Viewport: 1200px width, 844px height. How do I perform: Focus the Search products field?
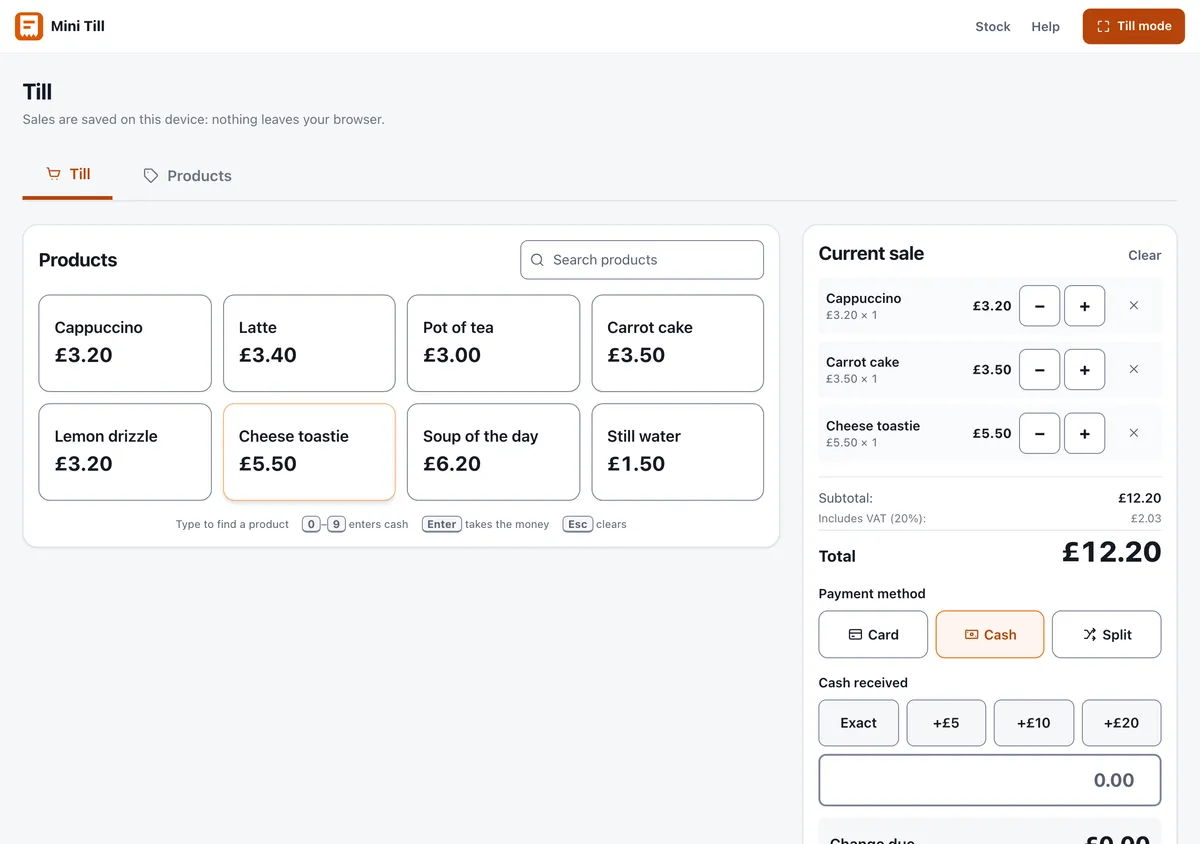pyautogui.click(x=642, y=260)
